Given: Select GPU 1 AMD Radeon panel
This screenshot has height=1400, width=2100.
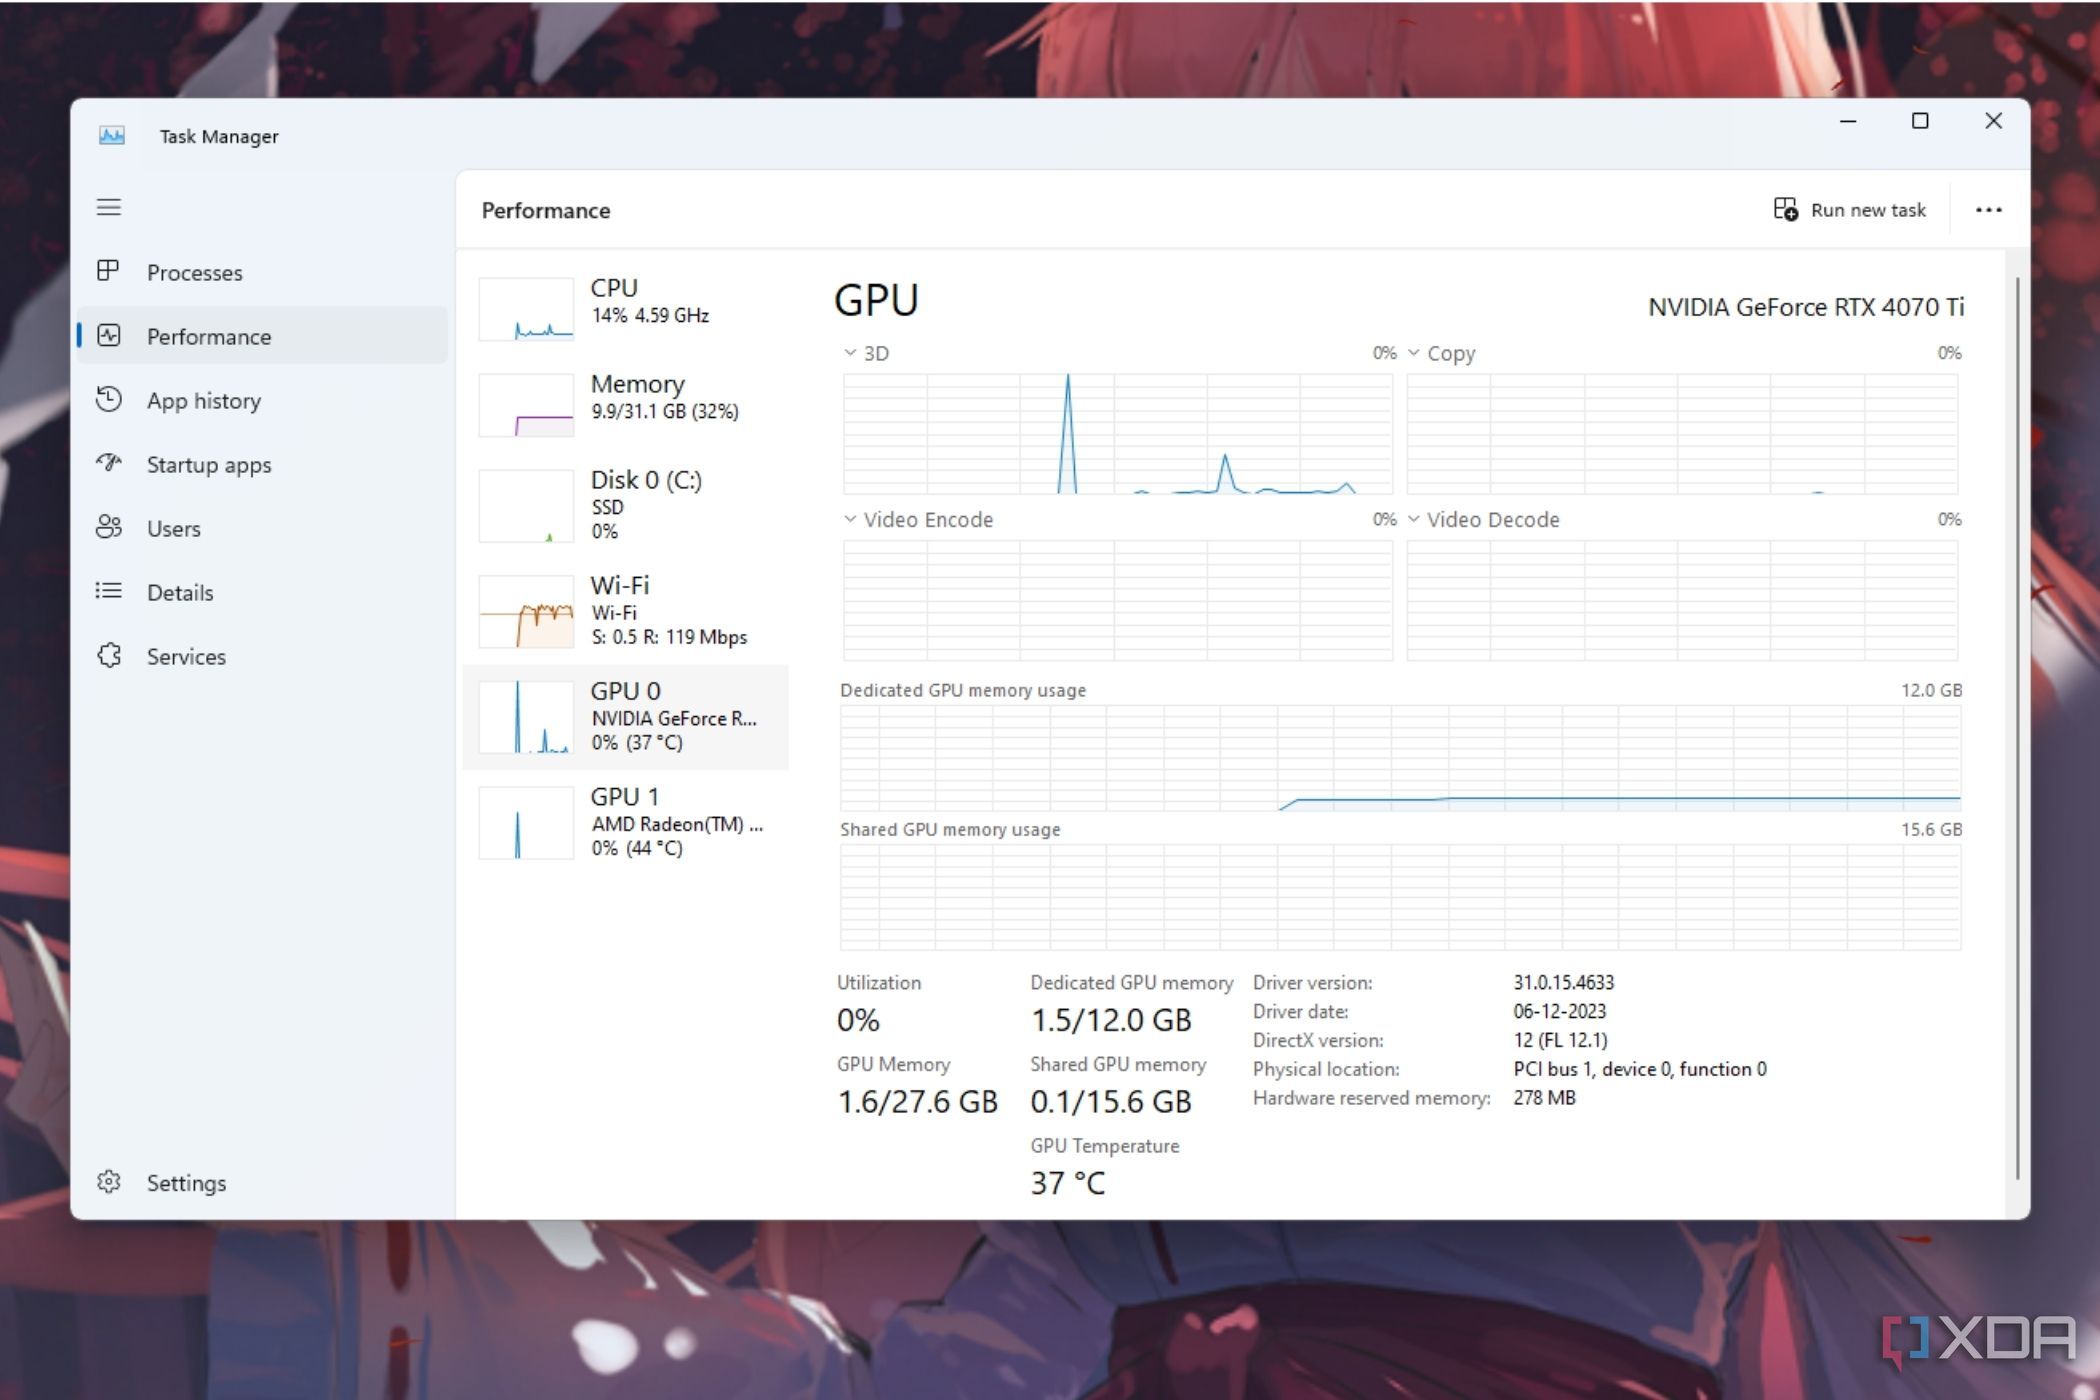Looking at the screenshot, I should click(633, 820).
